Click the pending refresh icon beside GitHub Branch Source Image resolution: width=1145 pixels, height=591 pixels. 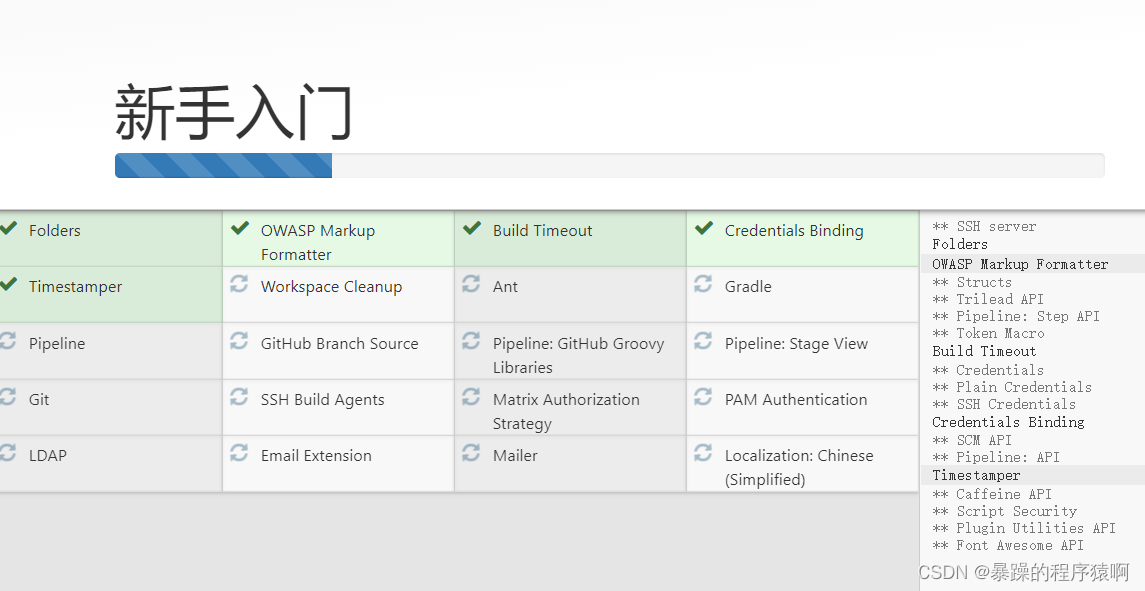[x=240, y=340]
